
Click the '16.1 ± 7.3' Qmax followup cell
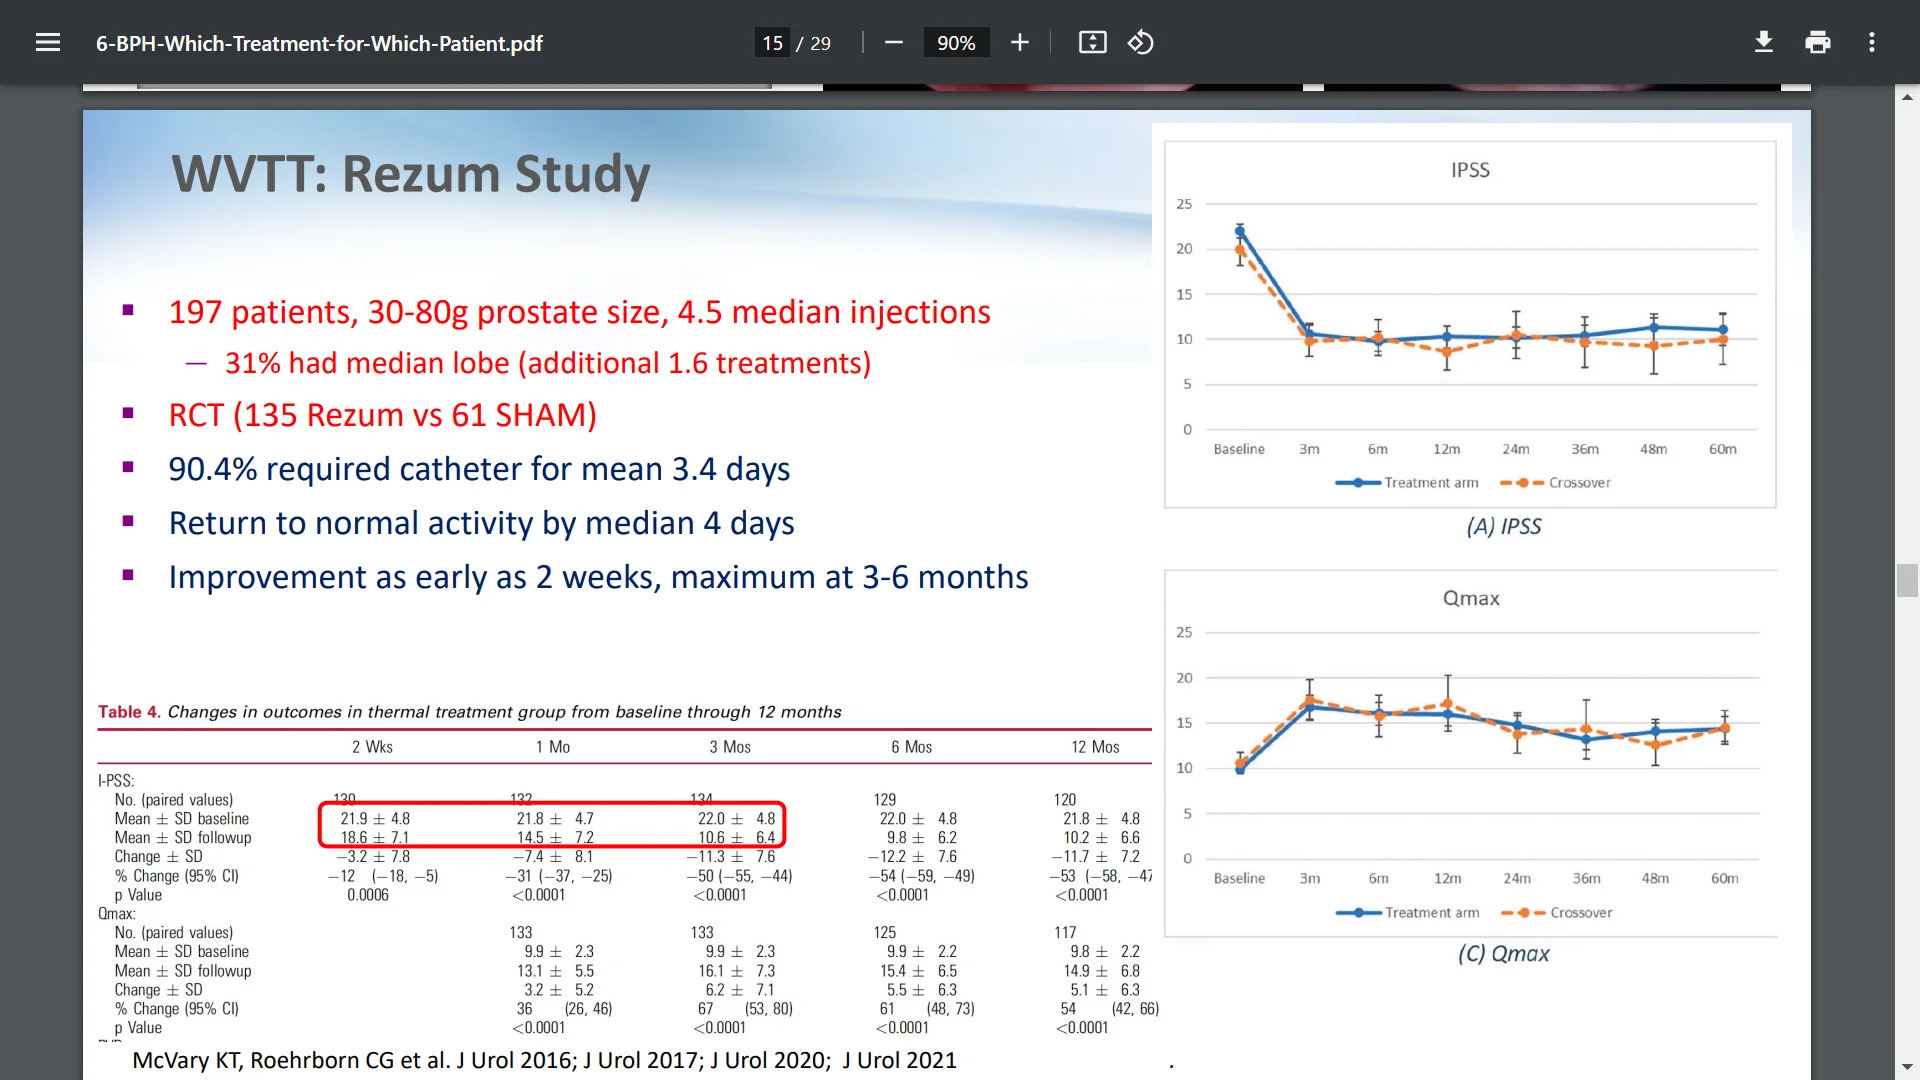[736, 971]
